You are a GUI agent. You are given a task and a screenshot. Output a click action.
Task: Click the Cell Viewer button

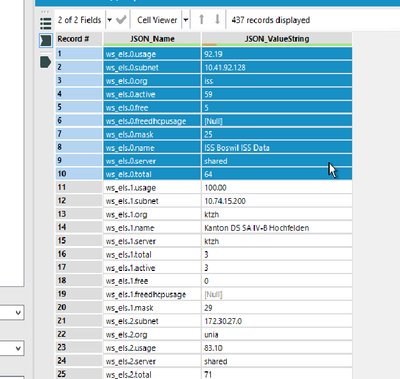tap(157, 20)
